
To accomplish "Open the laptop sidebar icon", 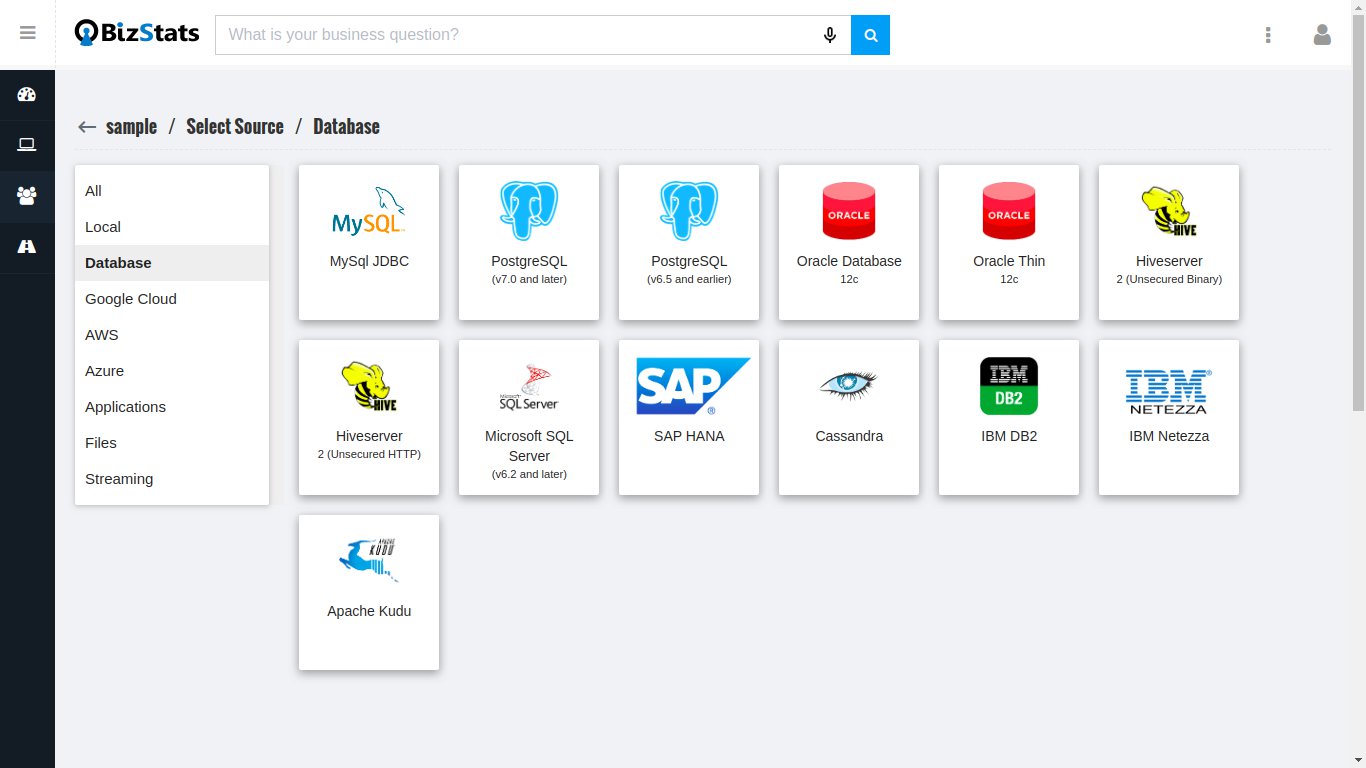I will (x=27, y=145).
